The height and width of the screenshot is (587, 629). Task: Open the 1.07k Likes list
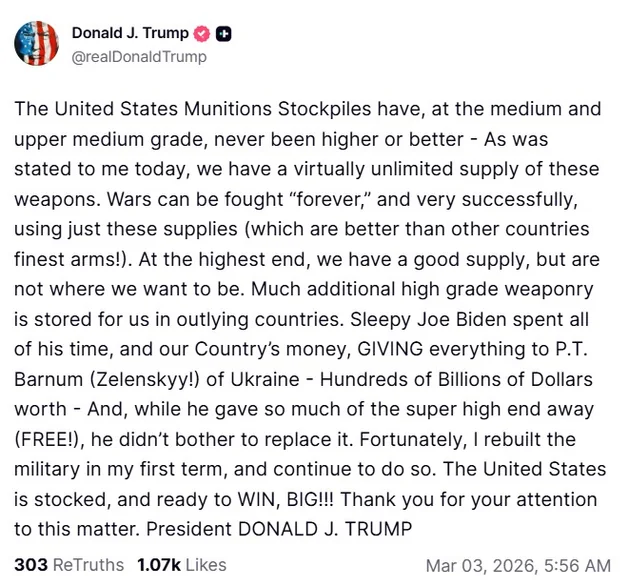[x=178, y=565]
